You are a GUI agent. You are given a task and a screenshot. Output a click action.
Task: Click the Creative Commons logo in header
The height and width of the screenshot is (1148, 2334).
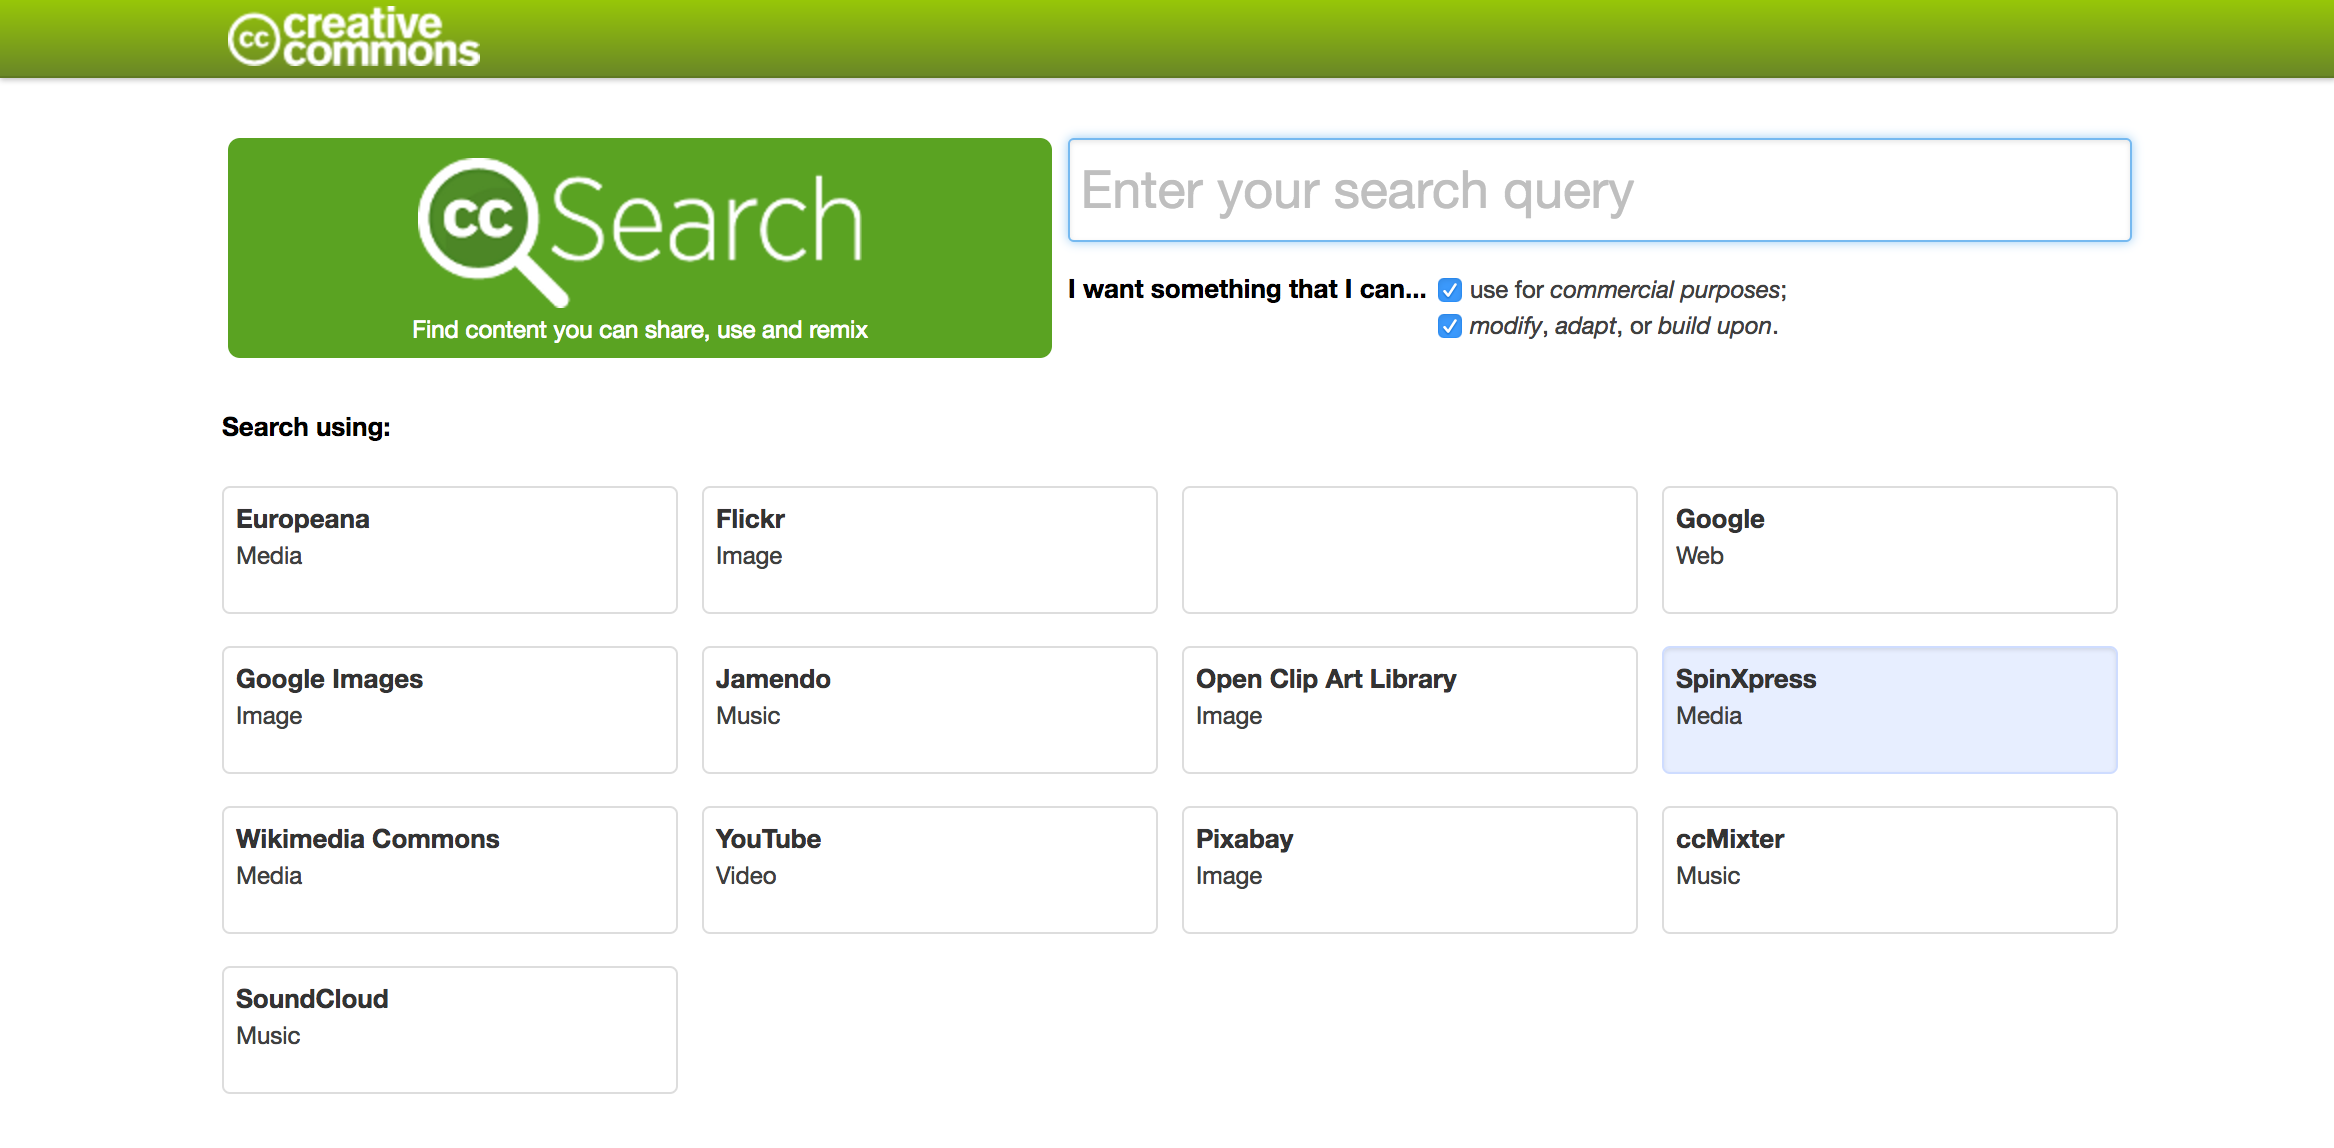pos(354,38)
